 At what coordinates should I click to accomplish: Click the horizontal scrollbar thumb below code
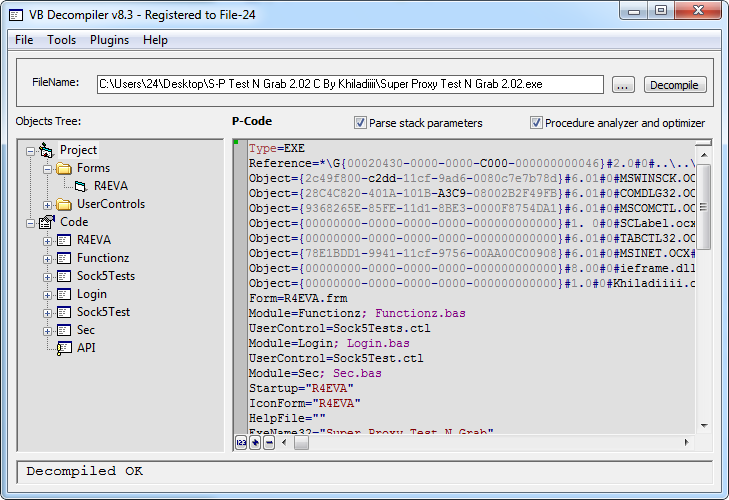(x=301, y=443)
